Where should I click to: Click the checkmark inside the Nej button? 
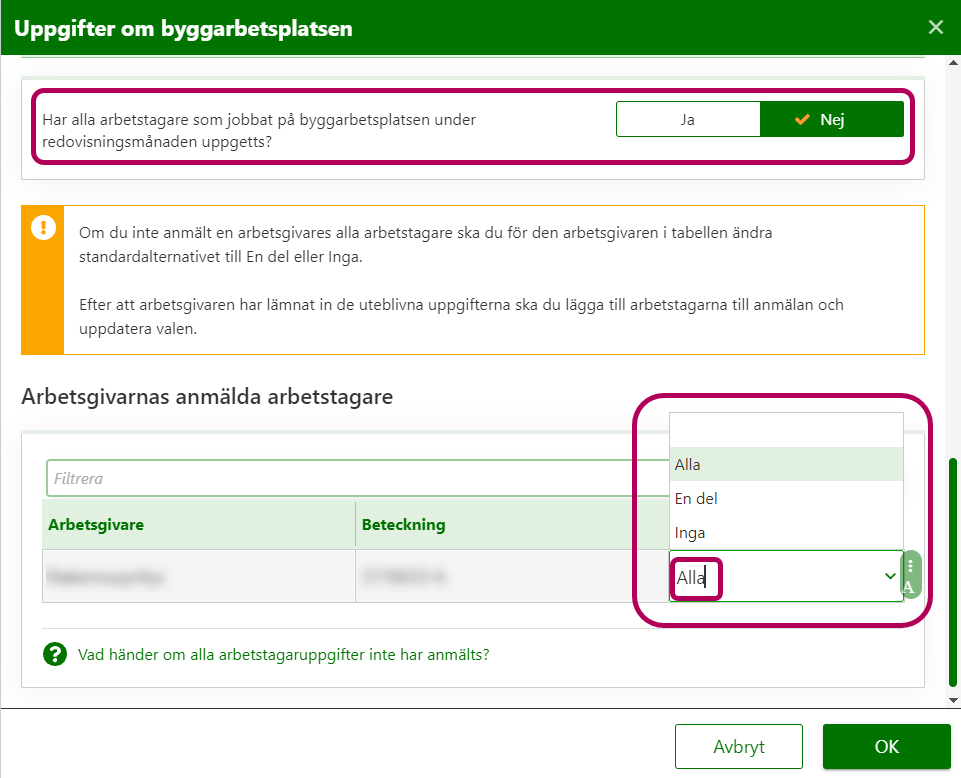coord(801,120)
